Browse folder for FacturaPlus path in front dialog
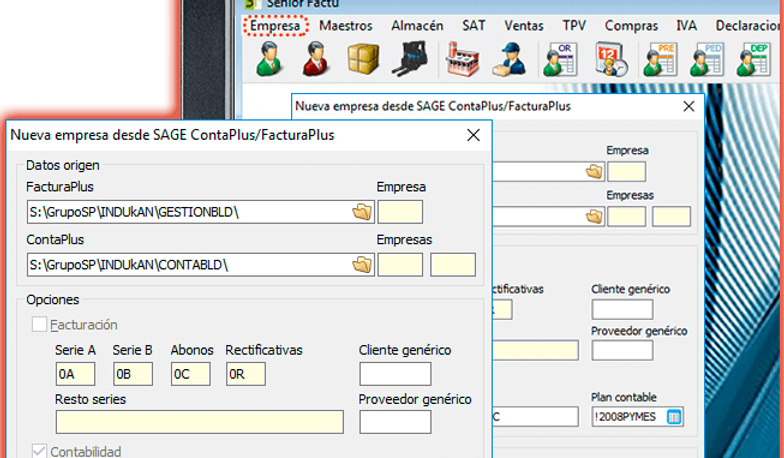The width and height of the screenshot is (784, 458). pos(362,212)
